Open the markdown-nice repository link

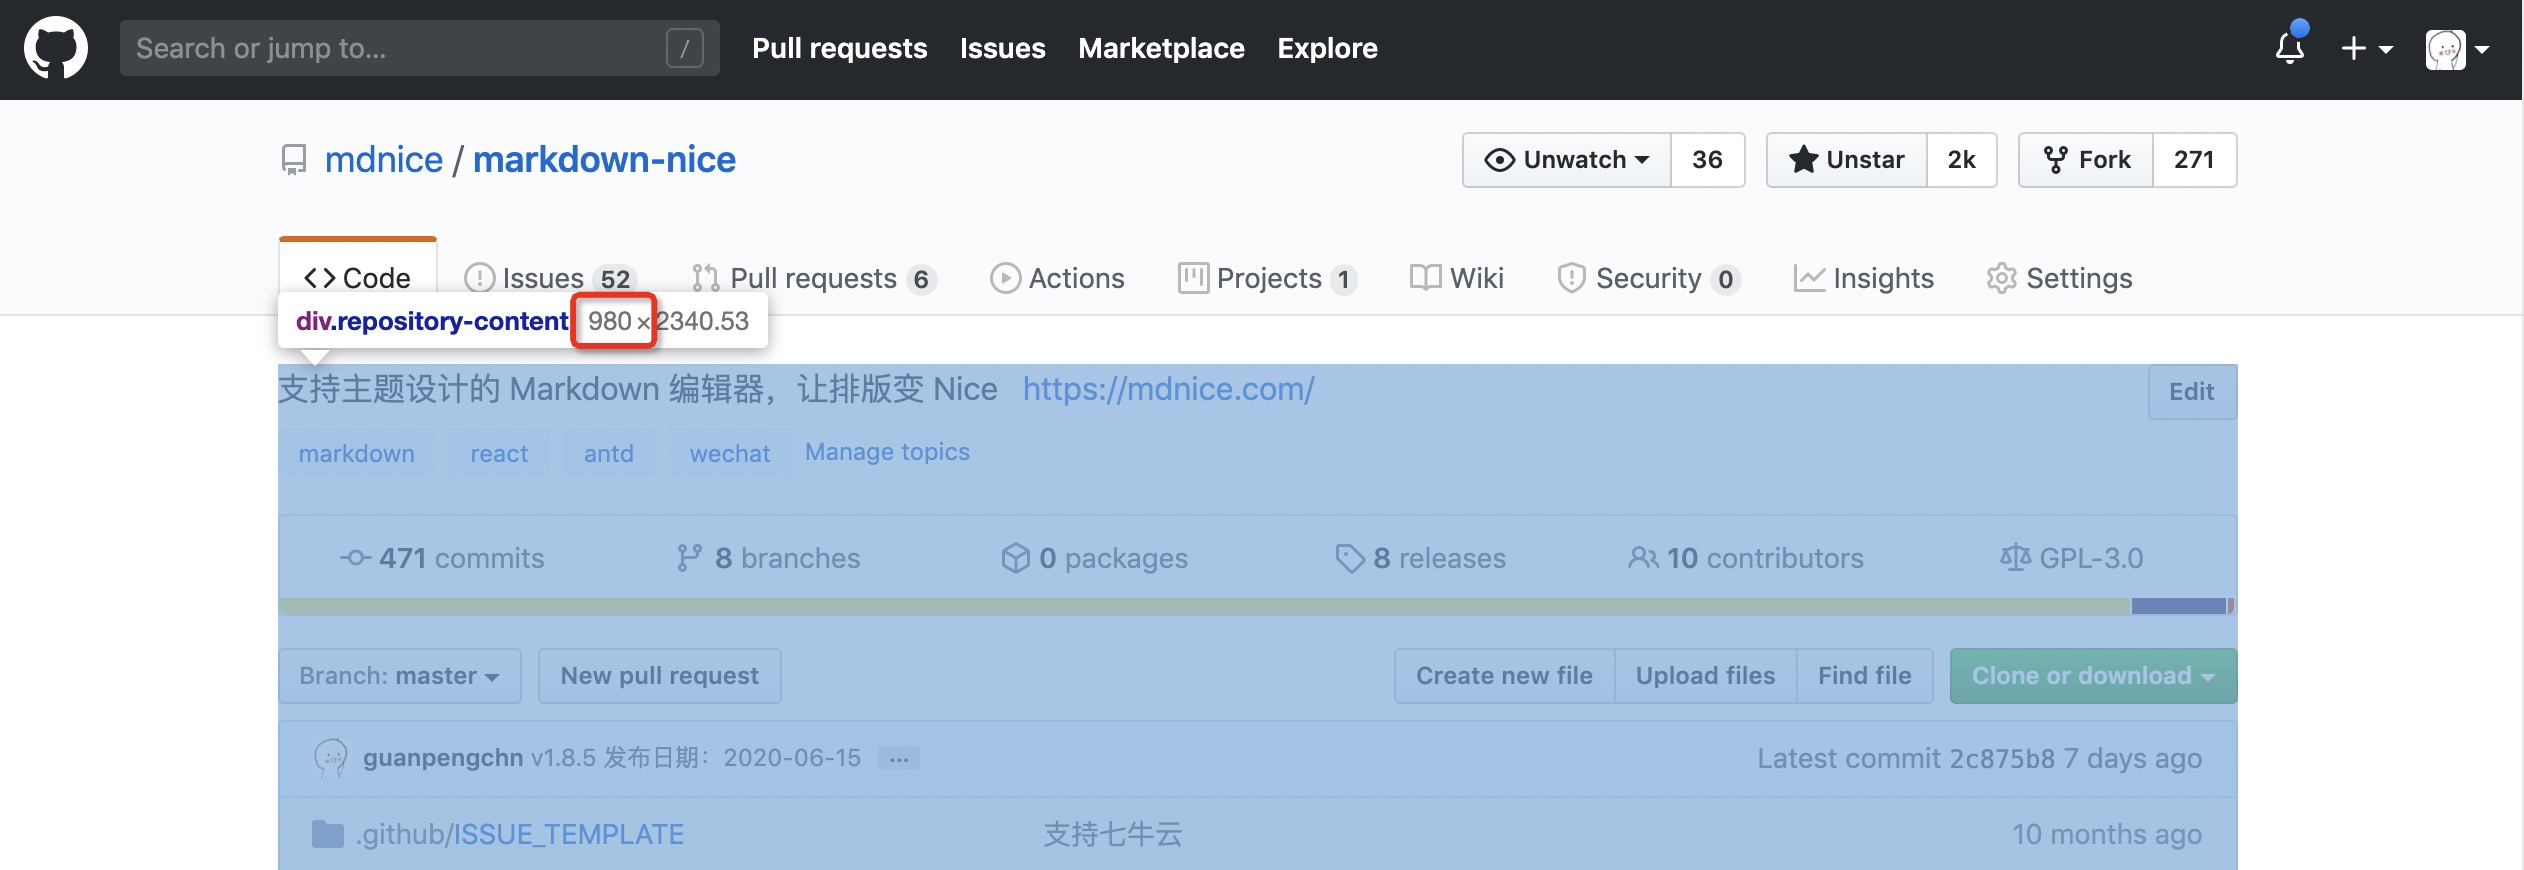(604, 160)
